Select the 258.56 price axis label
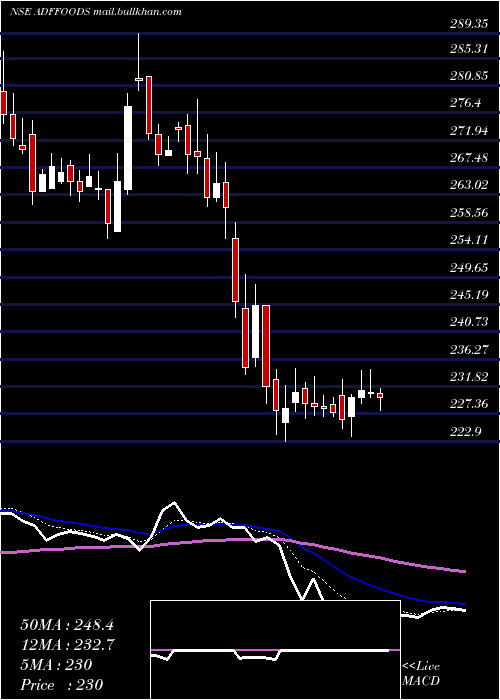Screen dimensions: 500x700 469,212
